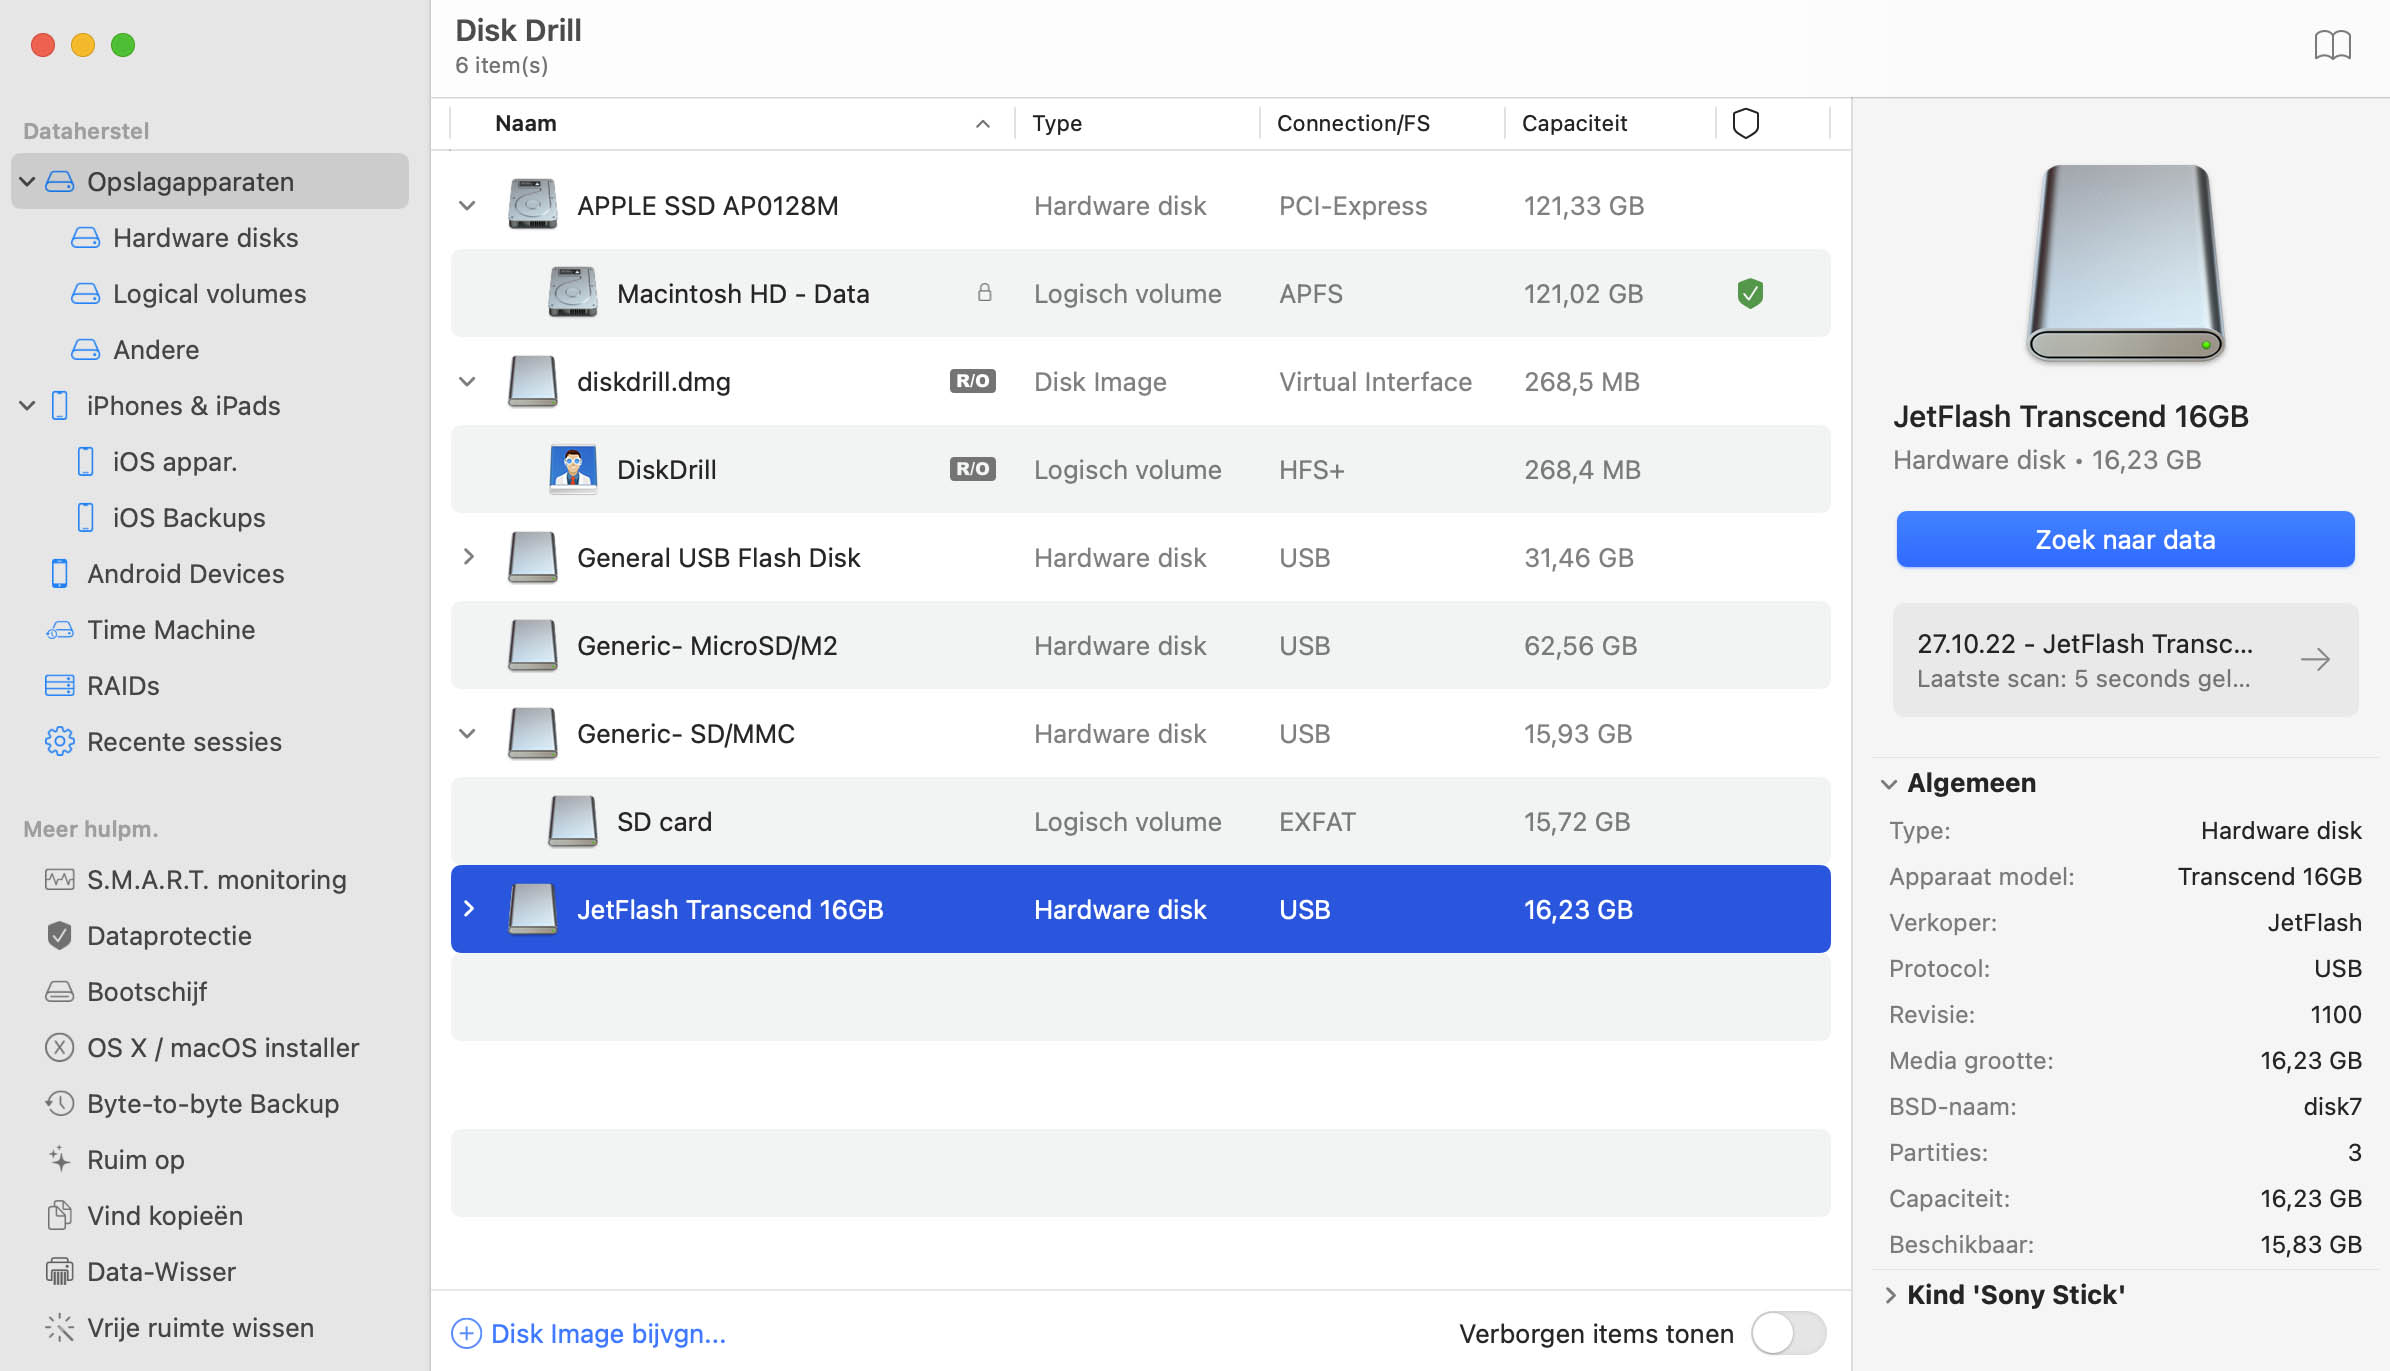Select Hardware disks in sidebar
The image size is (2390, 1371).
point(185,237)
